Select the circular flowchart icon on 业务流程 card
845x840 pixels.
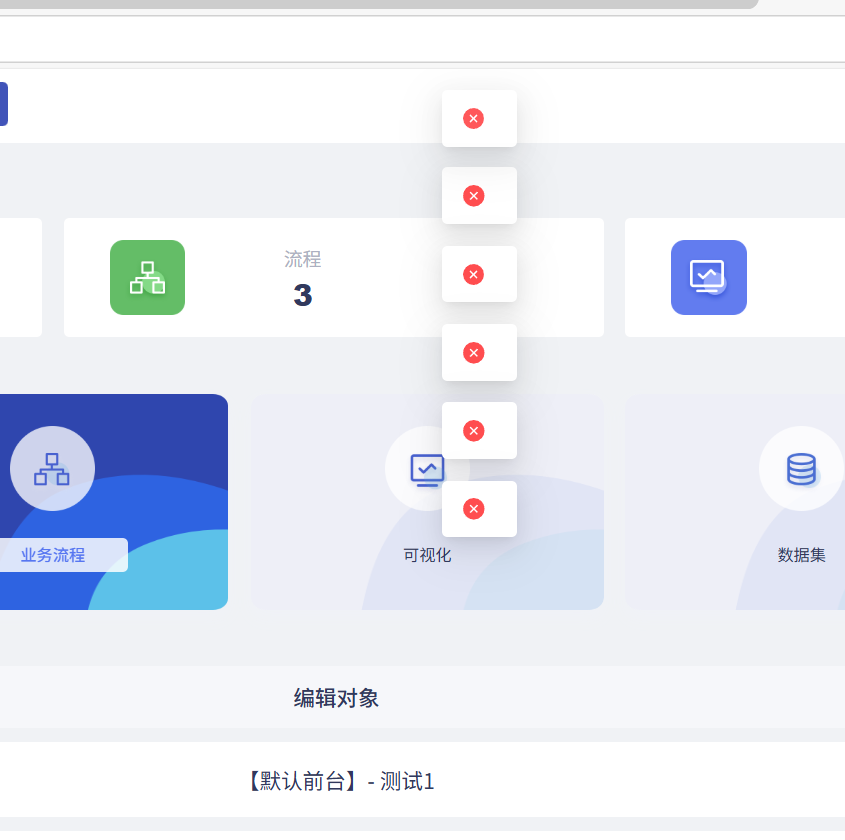click(x=52, y=468)
